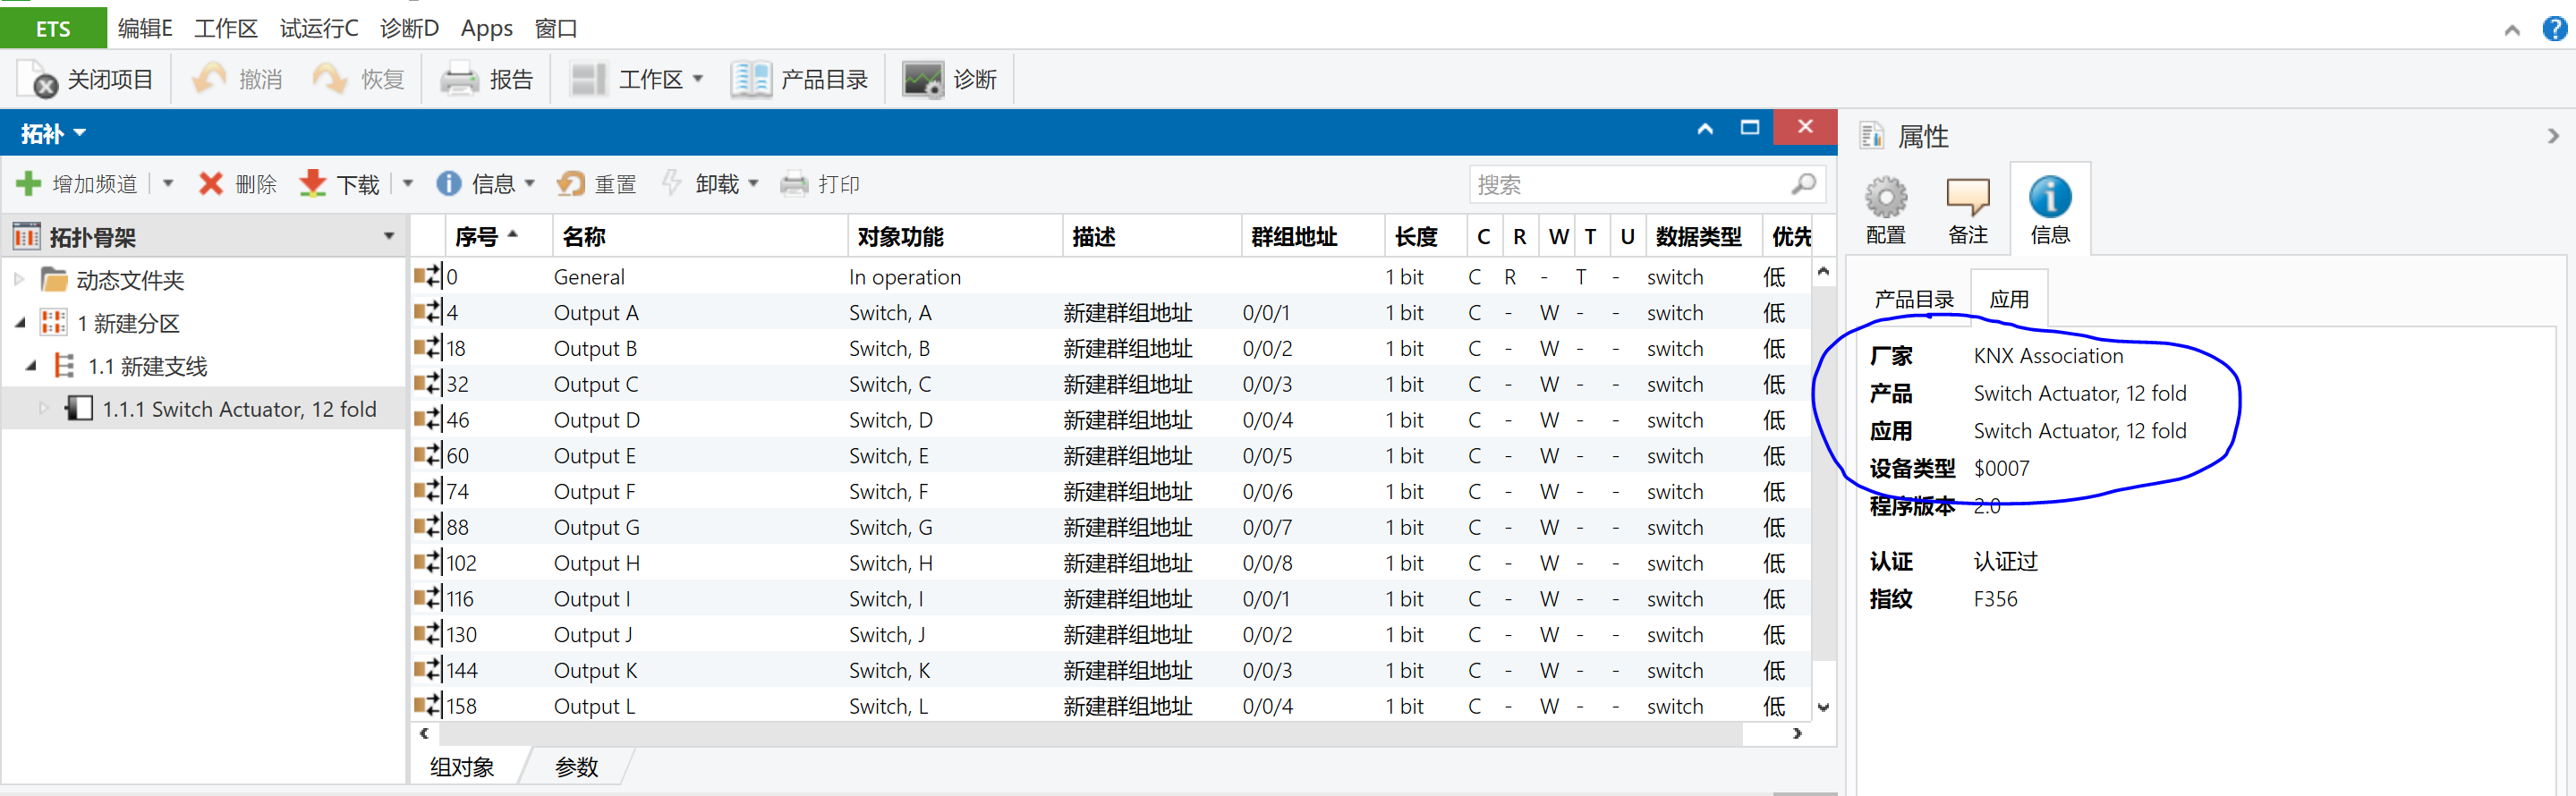The image size is (2576, 796).
Task: Switch to the Parameters tab at bottom
Action: (576, 767)
